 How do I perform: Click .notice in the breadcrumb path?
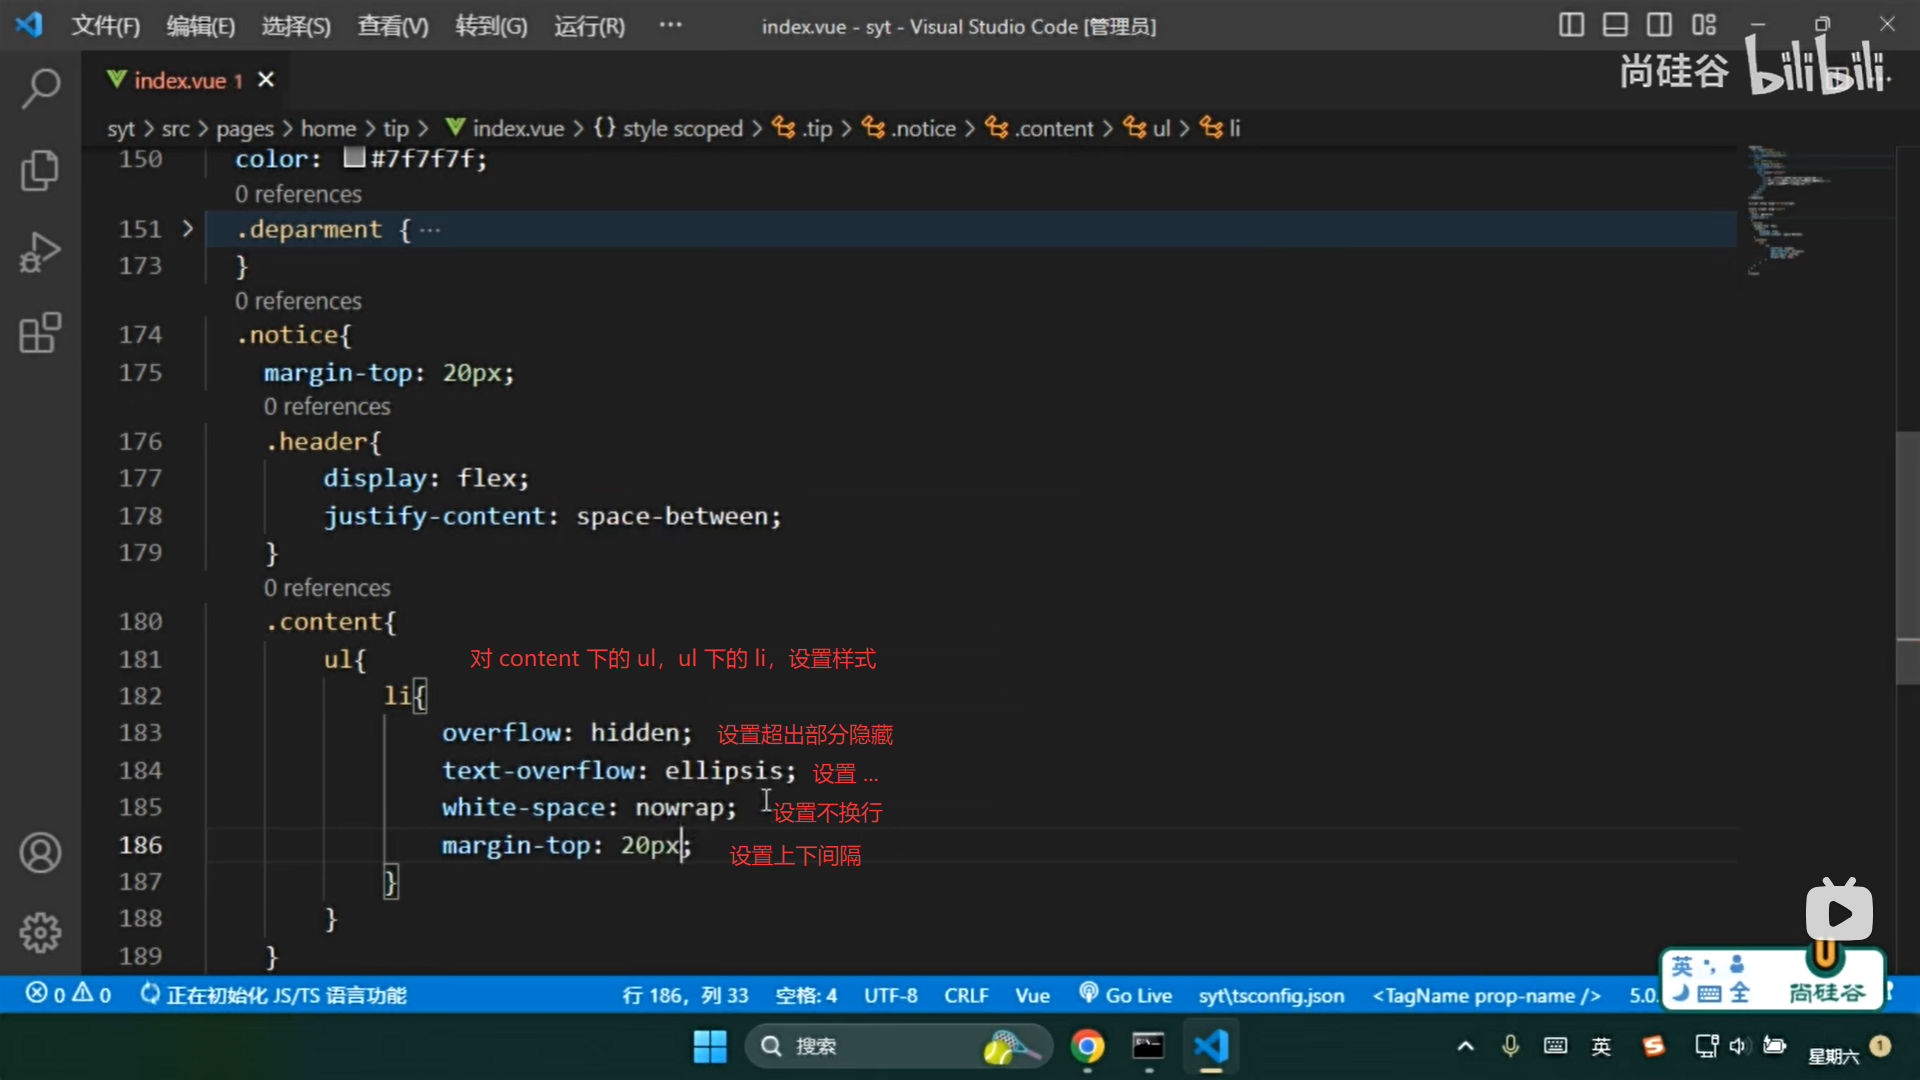pos(923,128)
